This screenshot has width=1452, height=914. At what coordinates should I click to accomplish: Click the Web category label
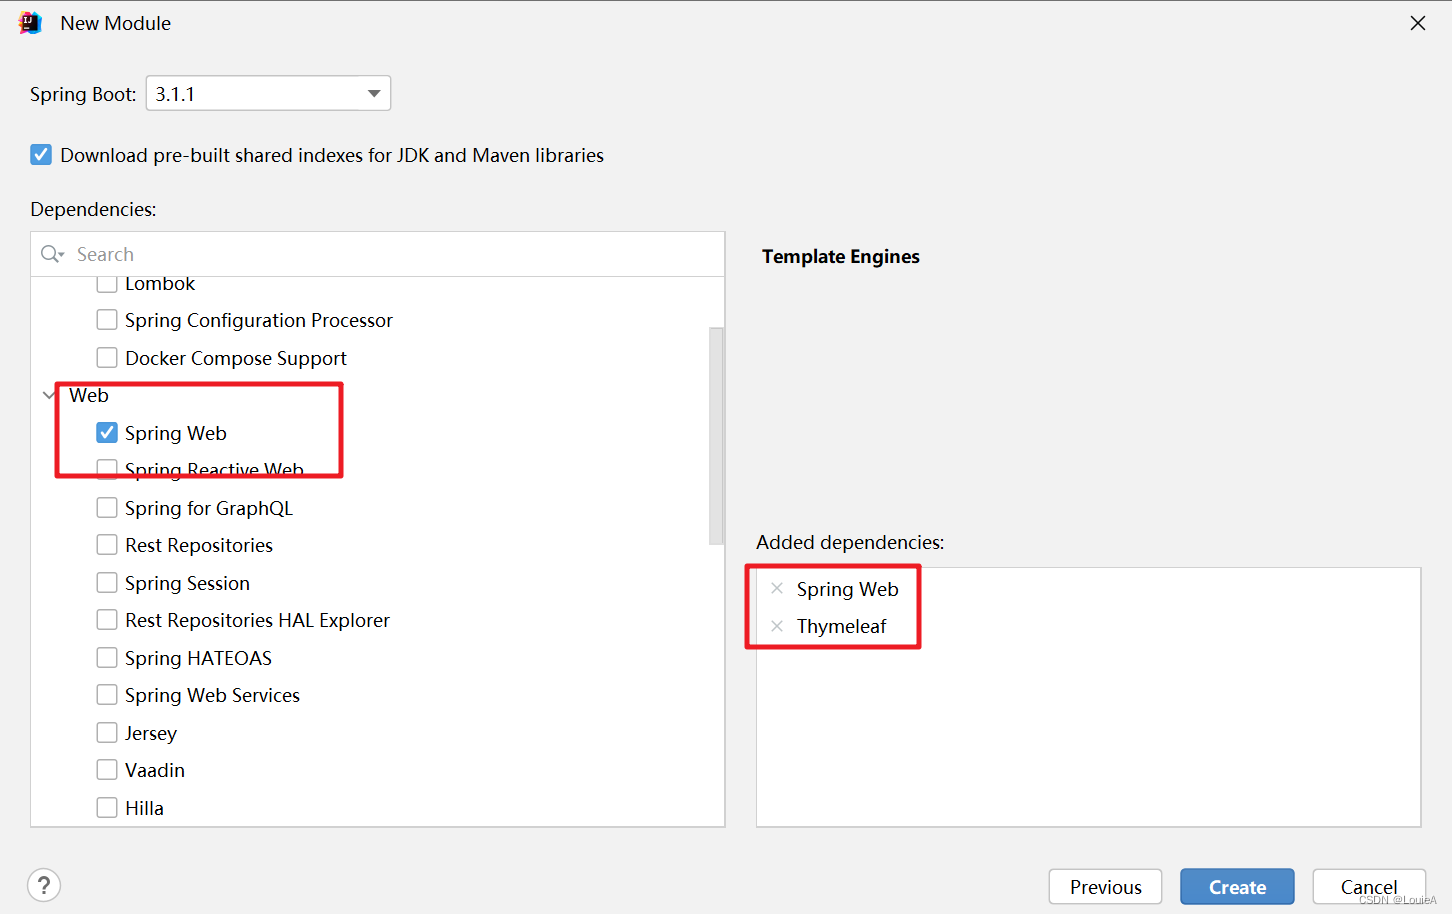(89, 395)
